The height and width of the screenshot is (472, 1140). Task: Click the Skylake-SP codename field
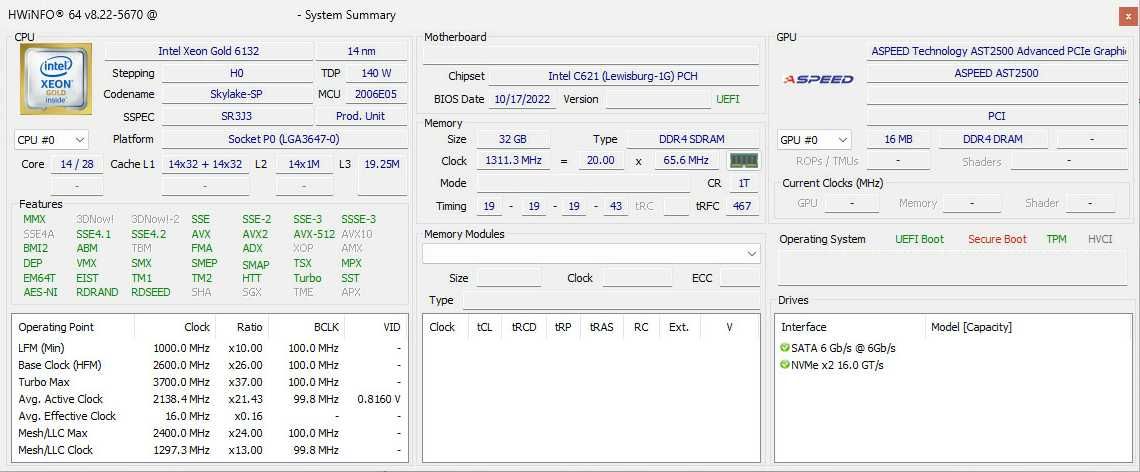tap(237, 95)
